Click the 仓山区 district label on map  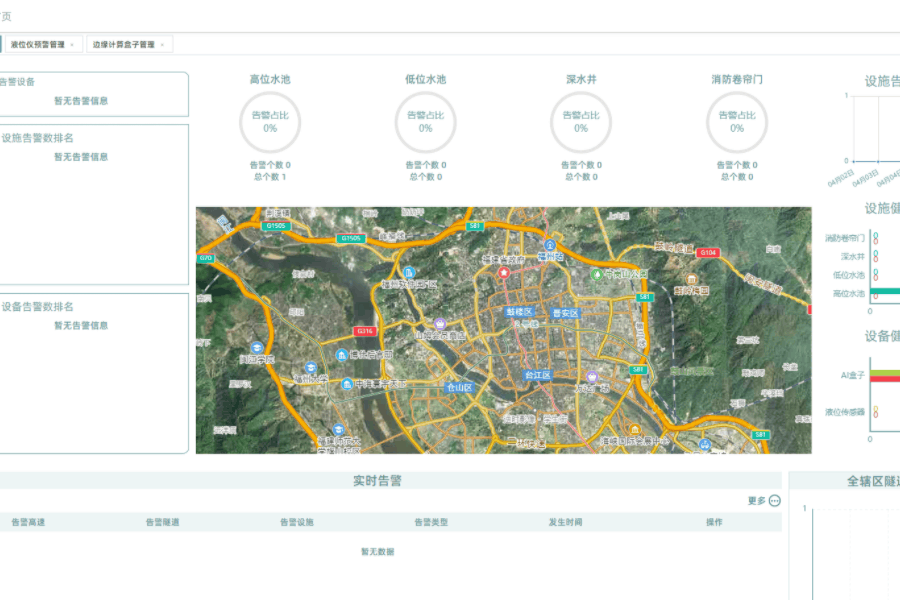459,388
